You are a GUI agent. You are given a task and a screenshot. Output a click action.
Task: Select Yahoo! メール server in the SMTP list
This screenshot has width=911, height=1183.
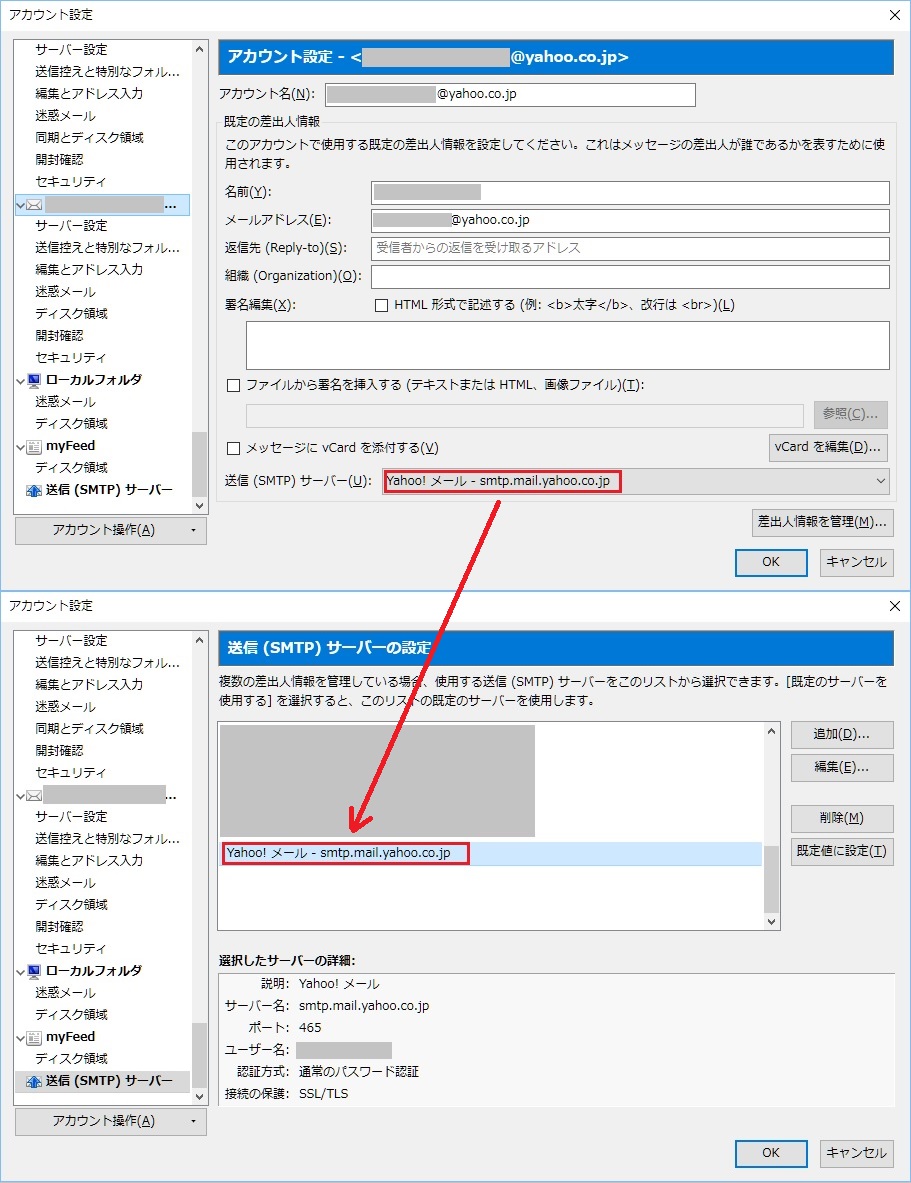pyautogui.click(x=338, y=853)
